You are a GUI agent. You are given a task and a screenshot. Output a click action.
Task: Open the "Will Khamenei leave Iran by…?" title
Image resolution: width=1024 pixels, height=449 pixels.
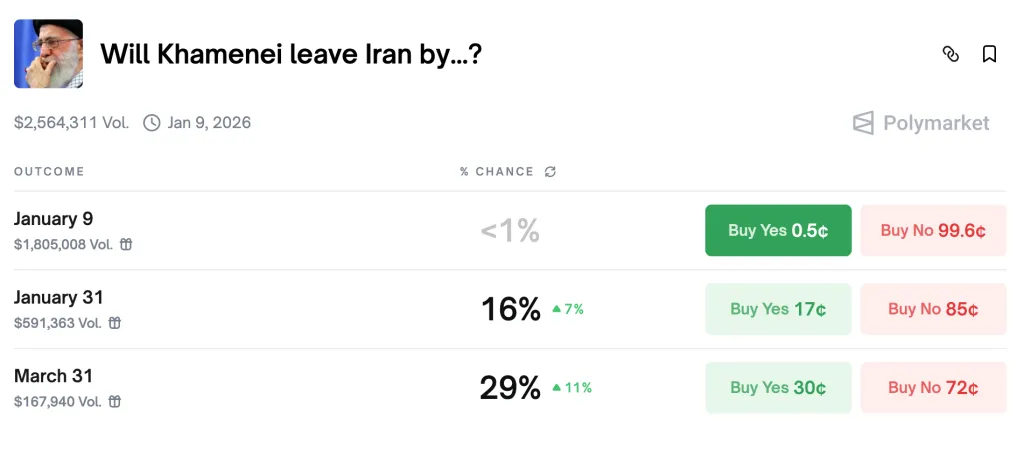coord(292,54)
